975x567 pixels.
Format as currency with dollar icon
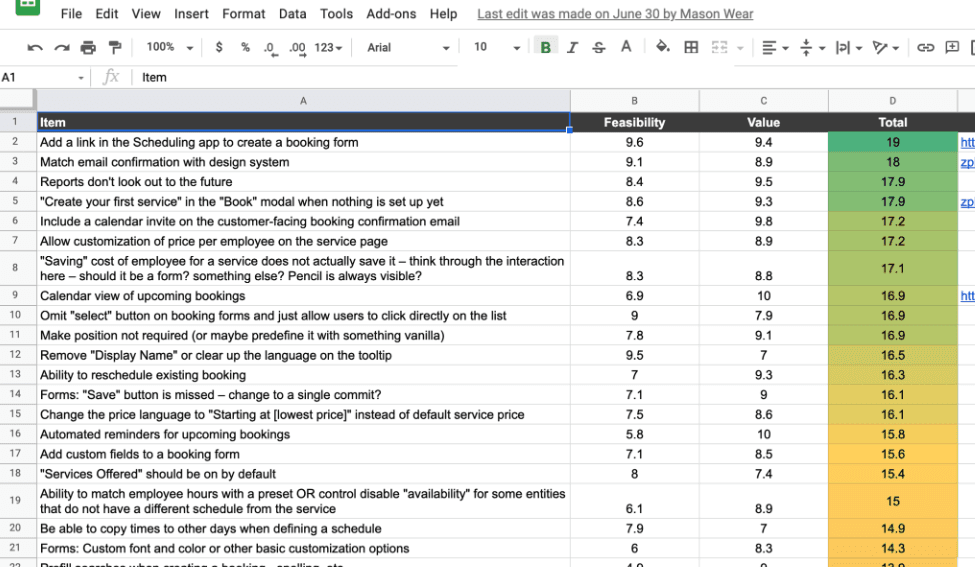[219, 47]
